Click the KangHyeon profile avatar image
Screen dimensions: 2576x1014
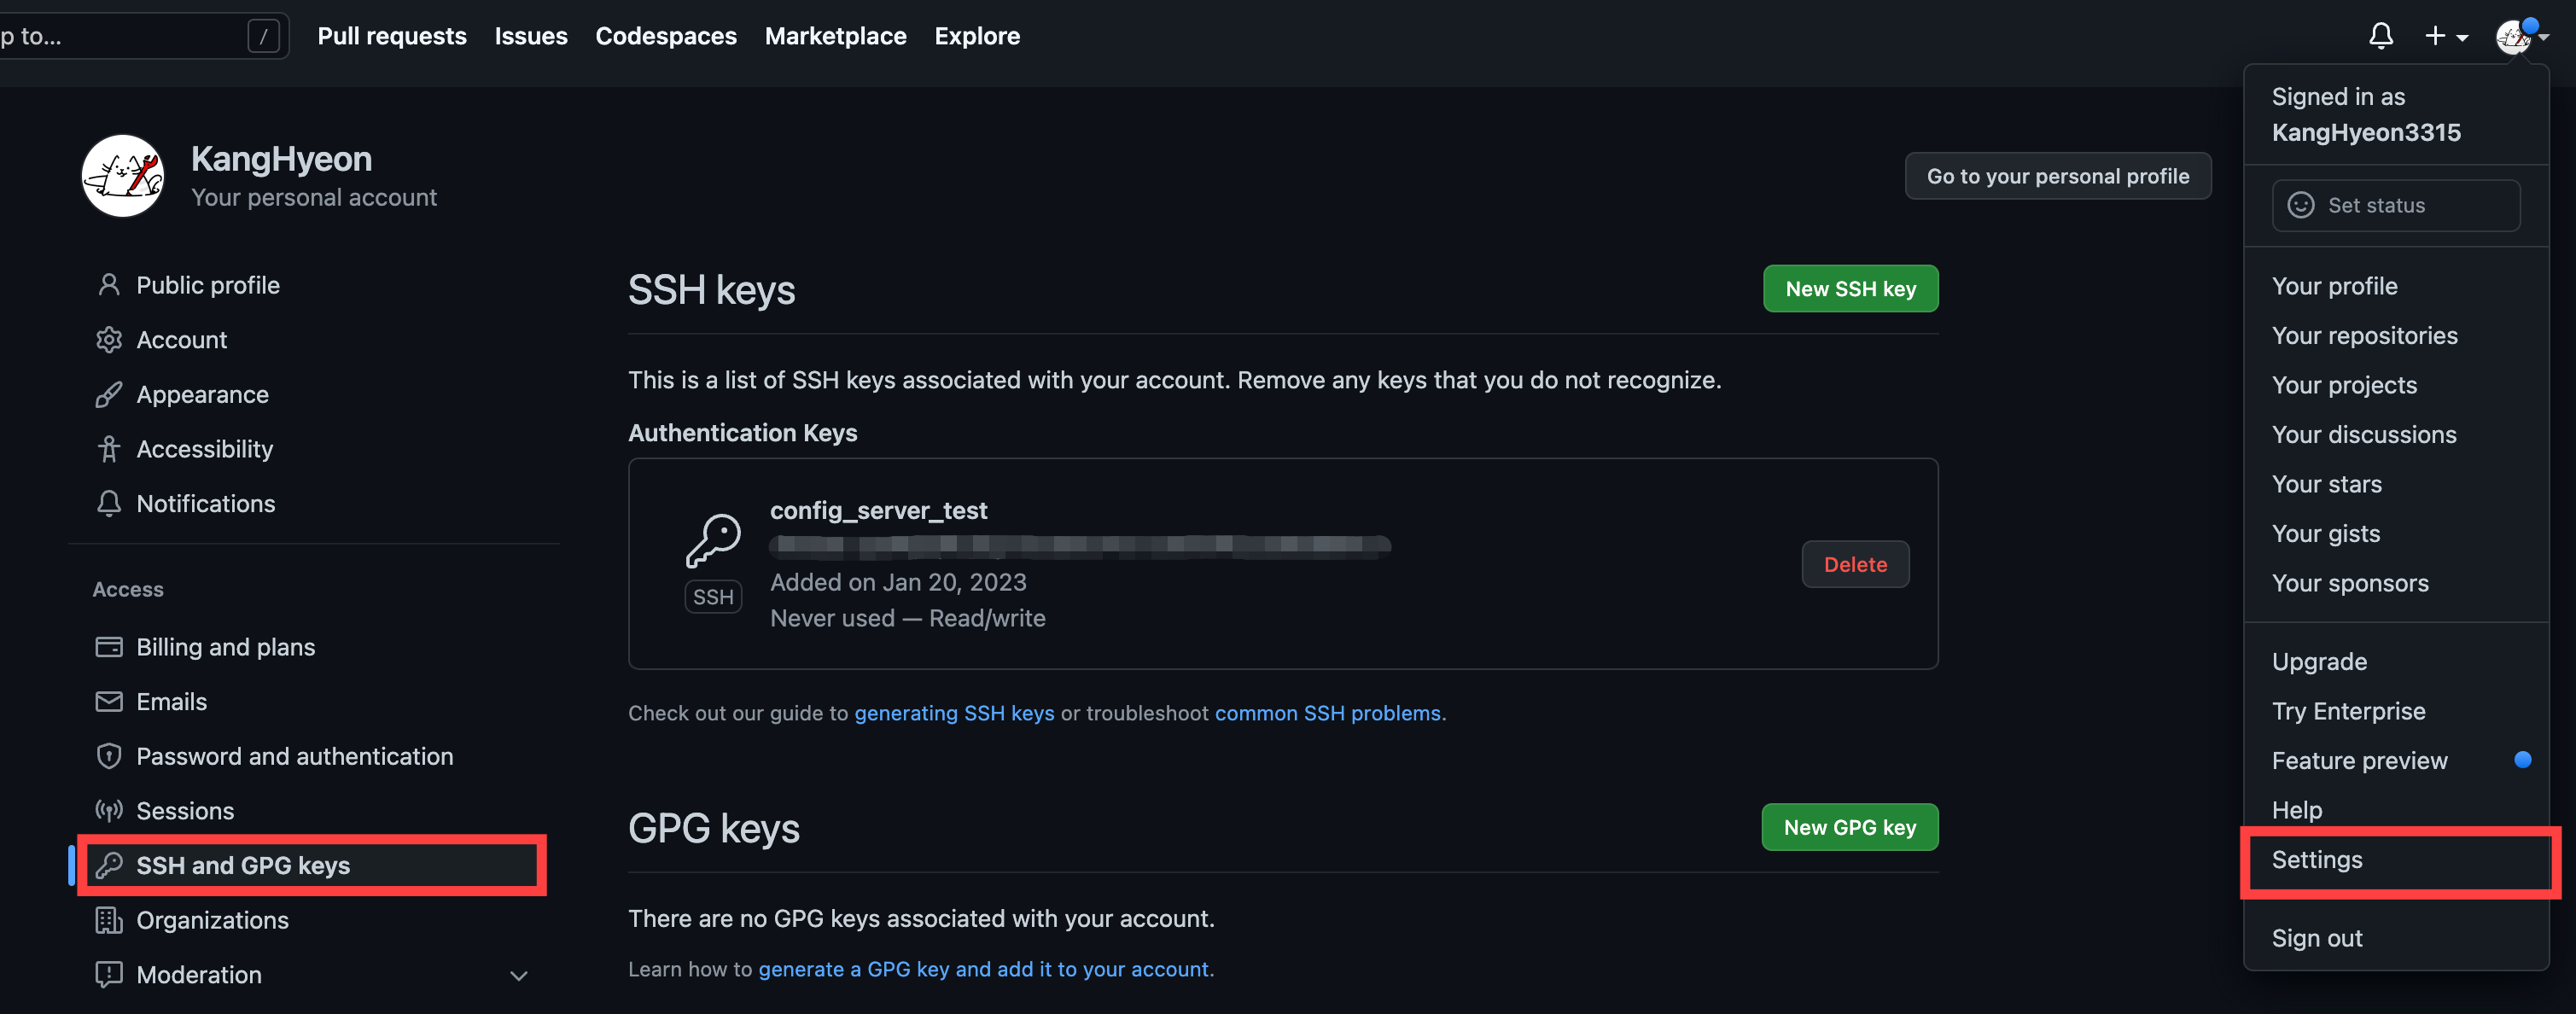pyautogui.click(x=123, y=176)
